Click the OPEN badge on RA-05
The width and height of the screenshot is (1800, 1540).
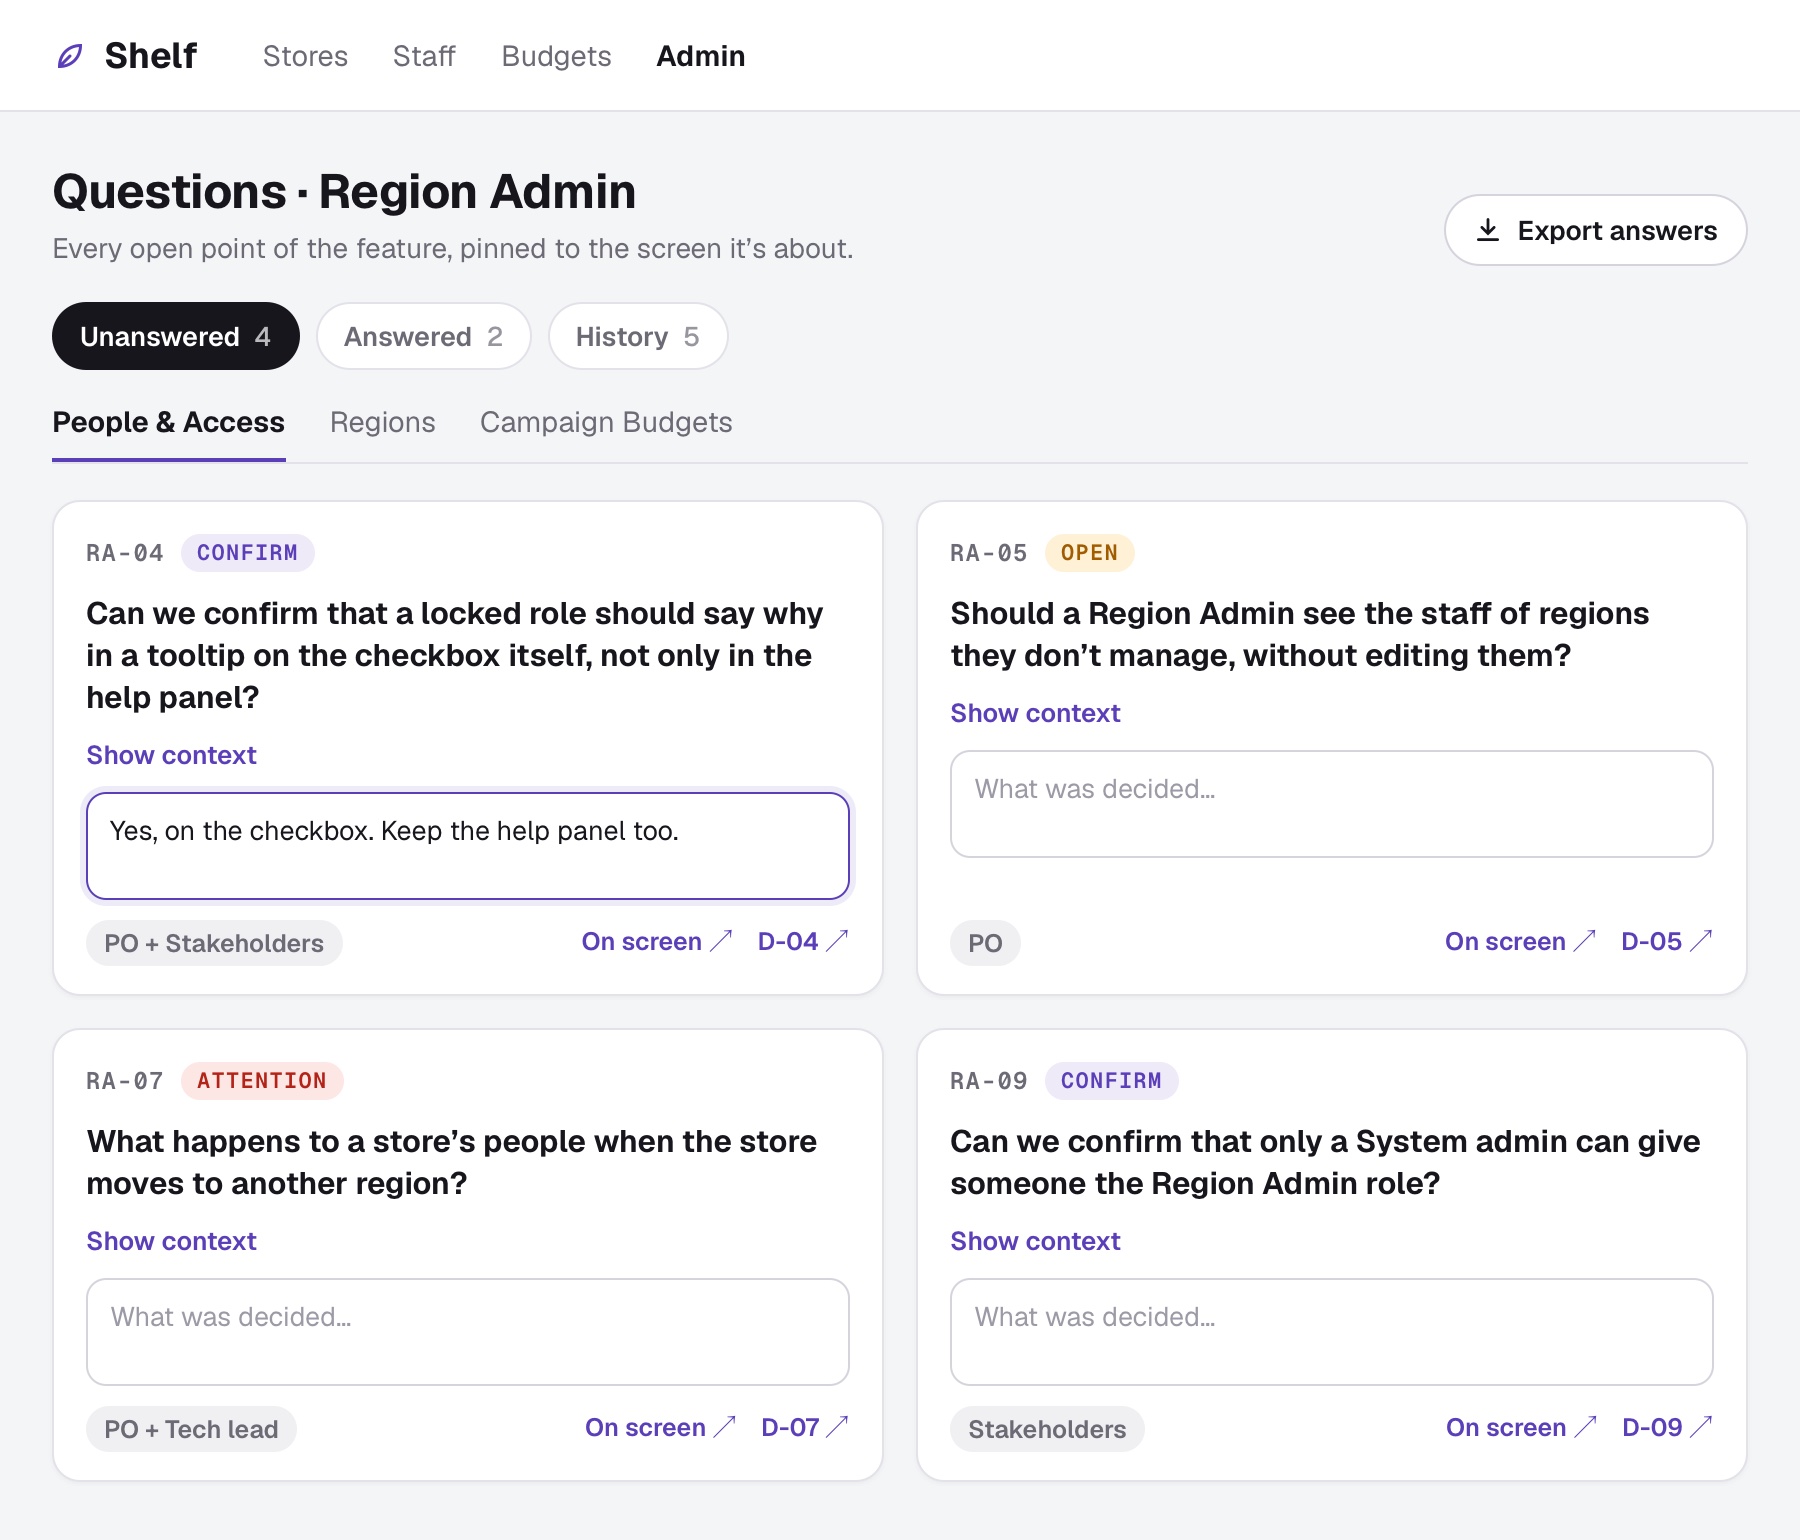pyautogui.click(x=1089, y=553)
